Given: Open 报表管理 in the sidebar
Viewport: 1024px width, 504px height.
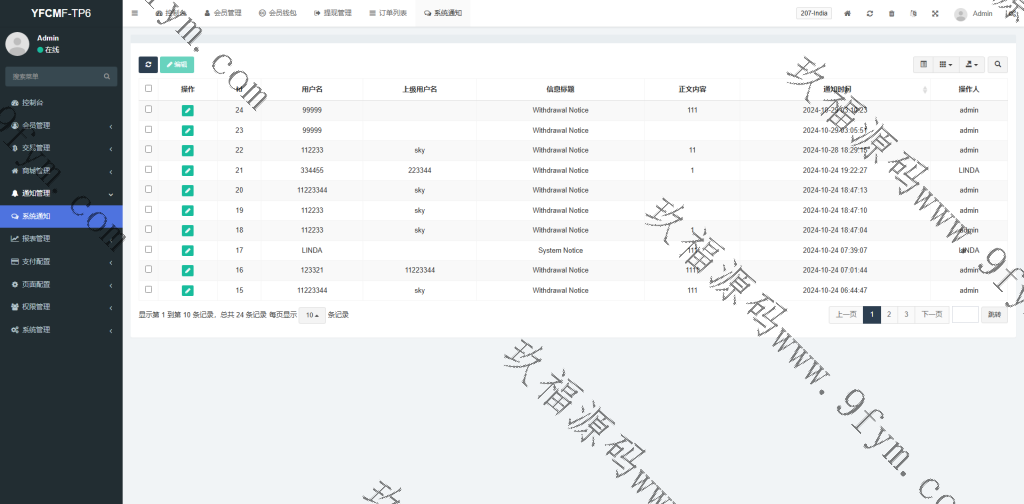Looking at the screenshot, I should click(x=61, y=239).
